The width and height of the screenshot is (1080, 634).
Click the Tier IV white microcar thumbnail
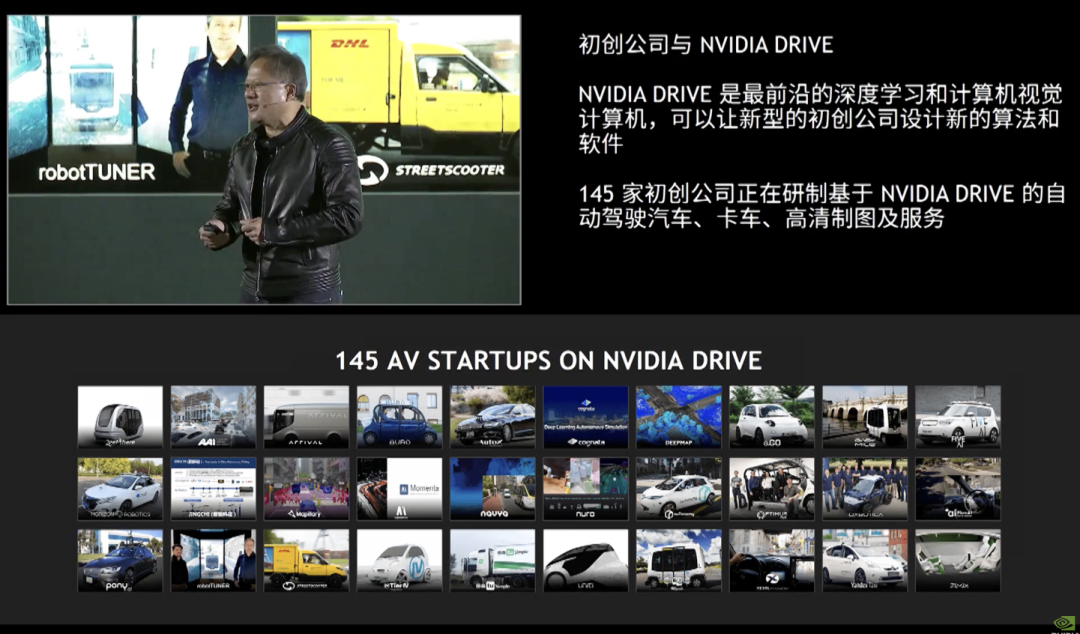399,560
